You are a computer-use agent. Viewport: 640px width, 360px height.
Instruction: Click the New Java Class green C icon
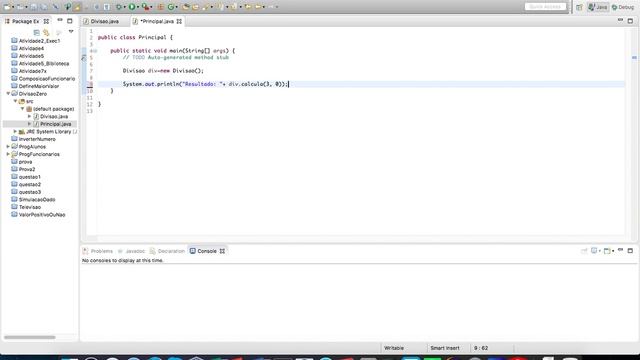(171, 7)
